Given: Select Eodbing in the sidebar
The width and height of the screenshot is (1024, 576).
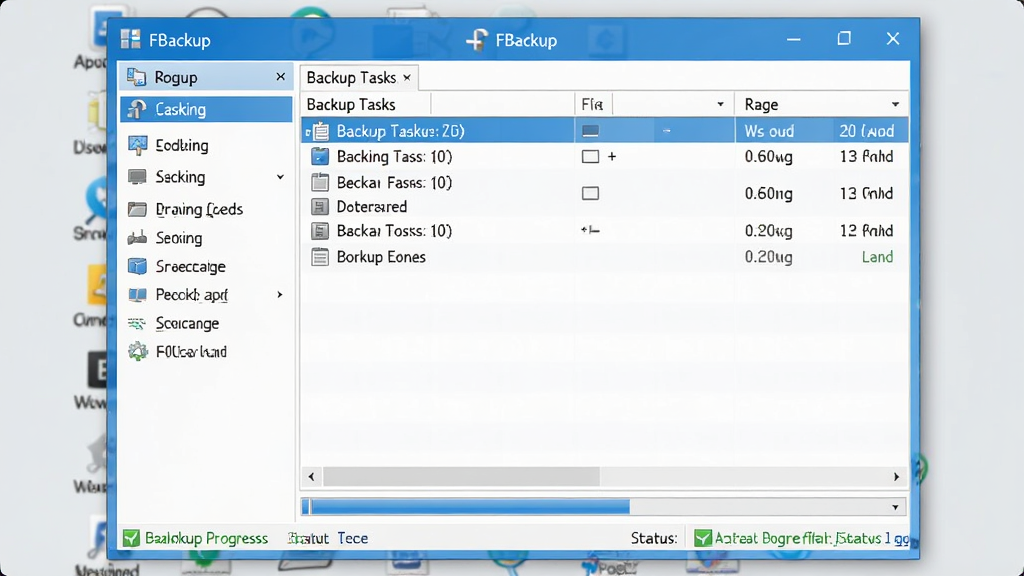Looking at the screenshot, I should (x=182, y=145).
